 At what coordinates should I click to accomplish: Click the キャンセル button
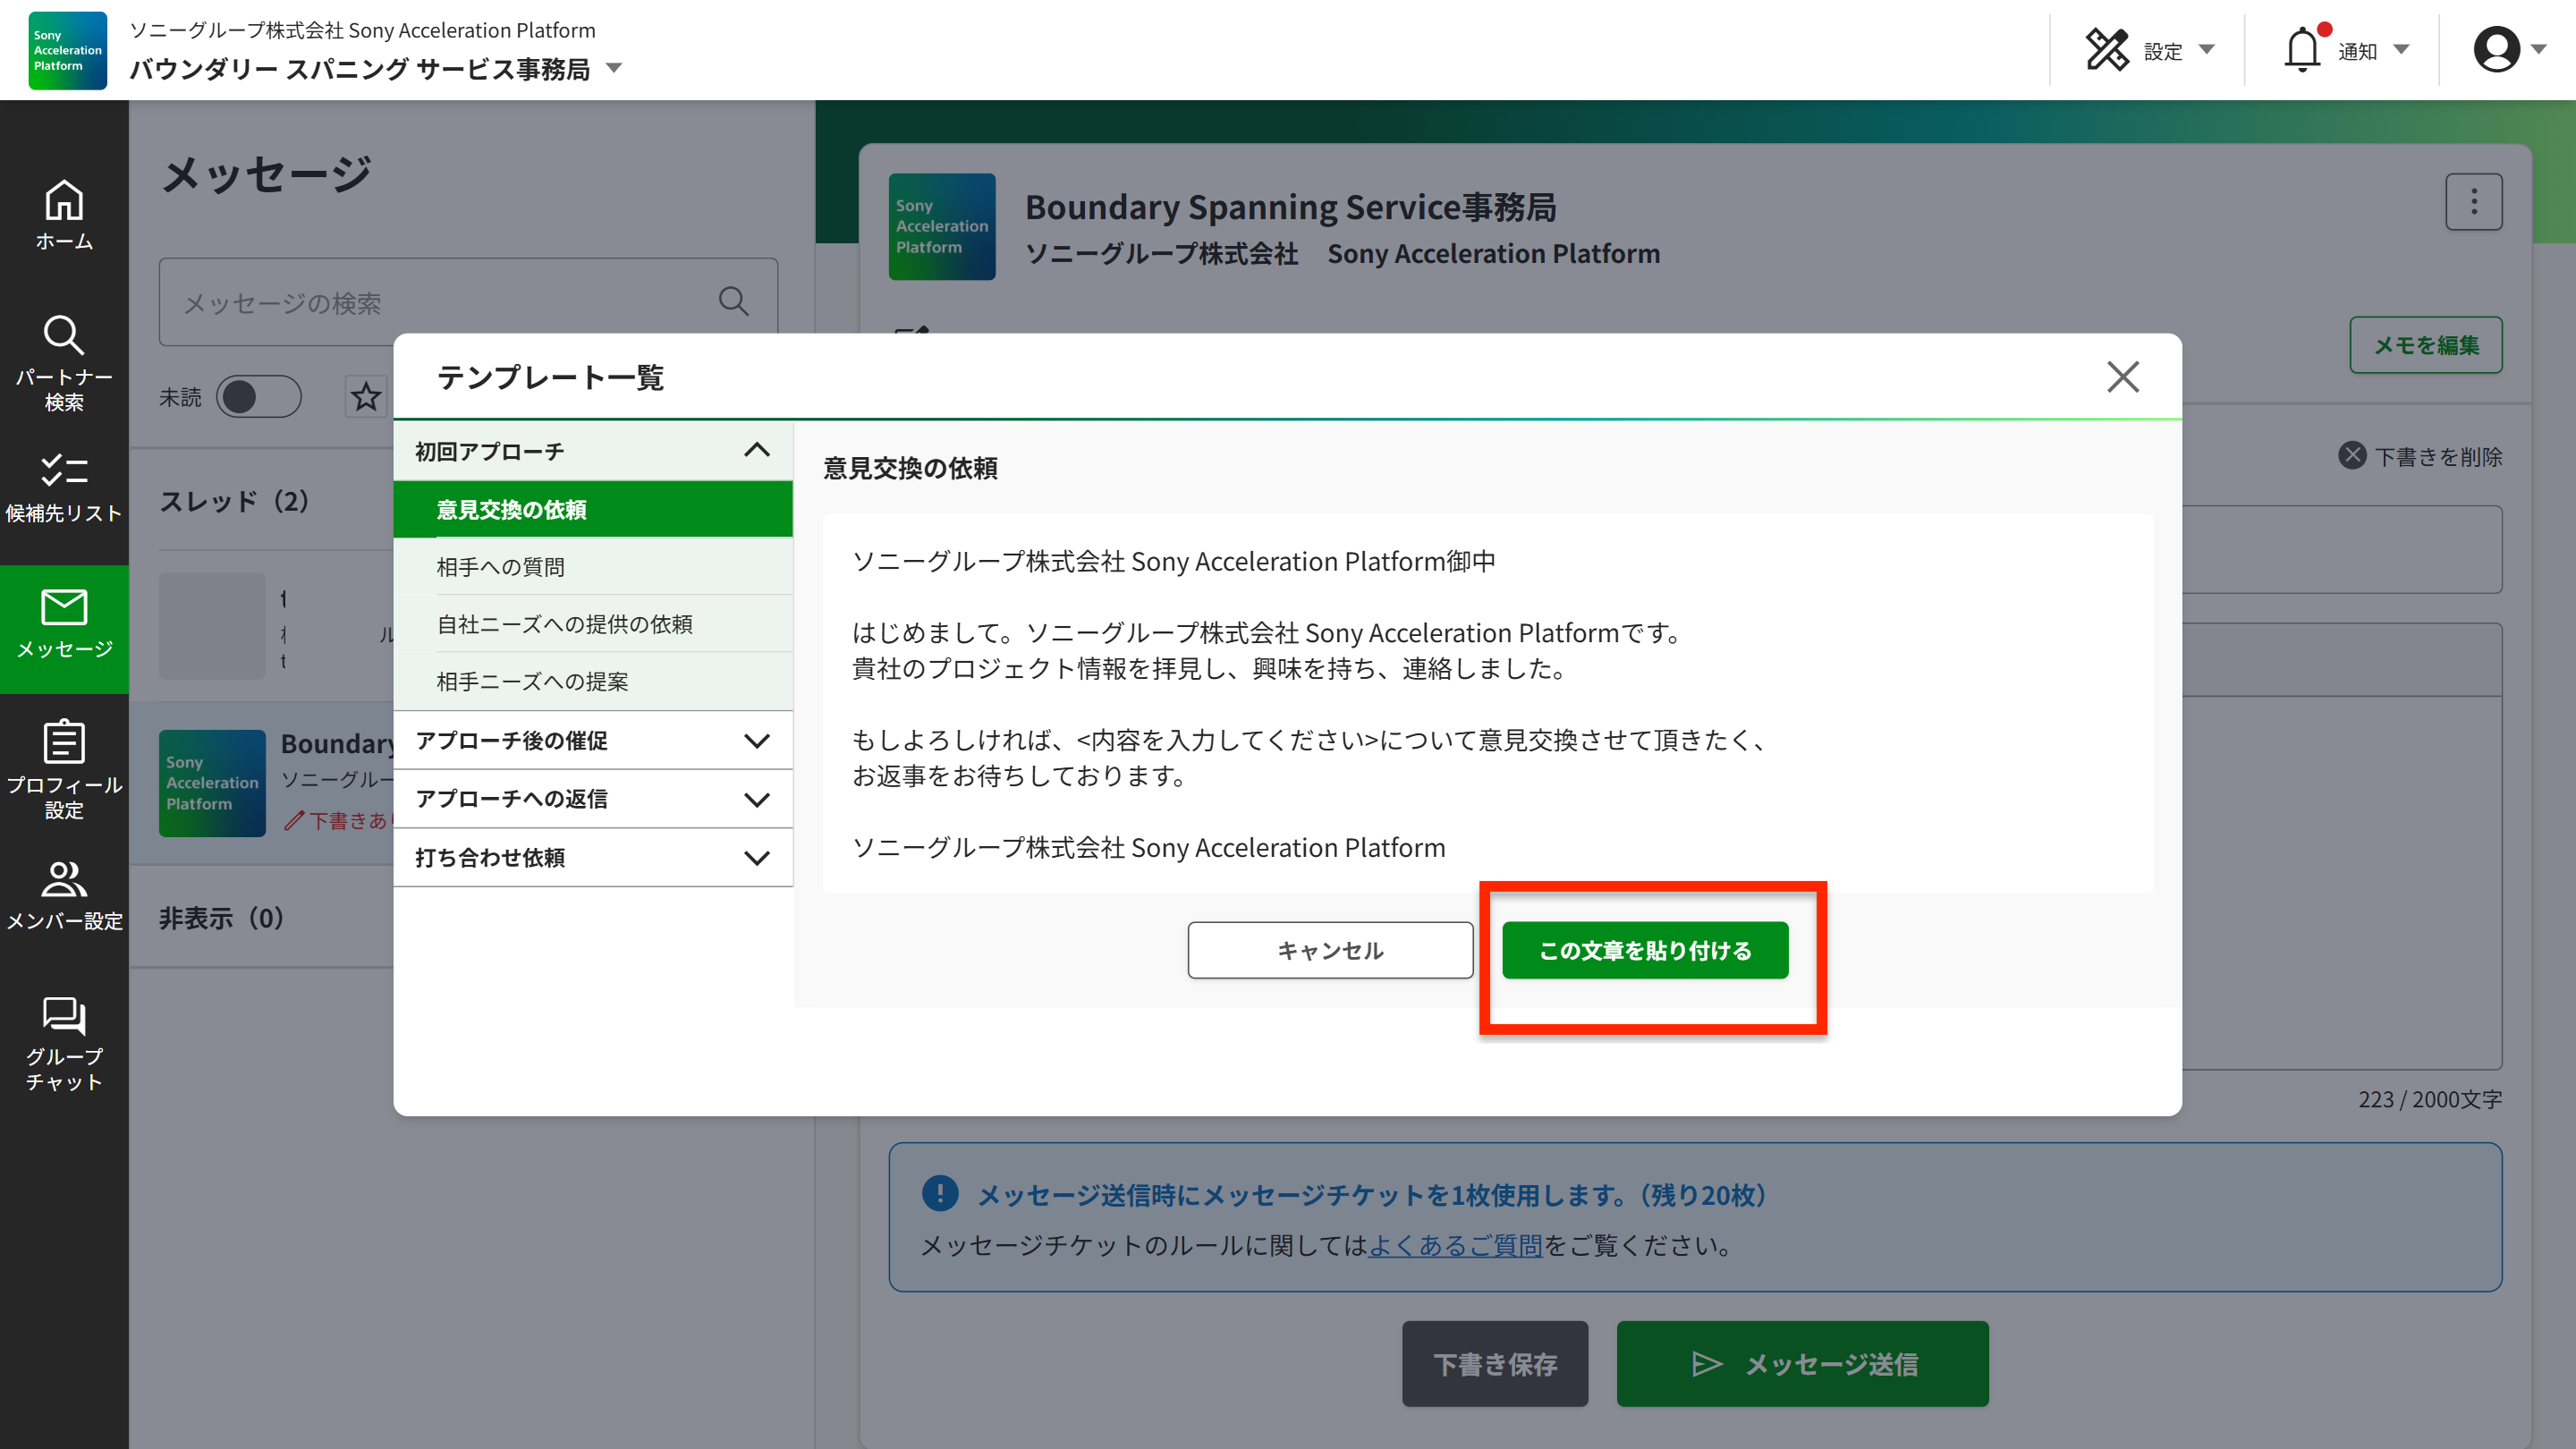click(1329, 950)
